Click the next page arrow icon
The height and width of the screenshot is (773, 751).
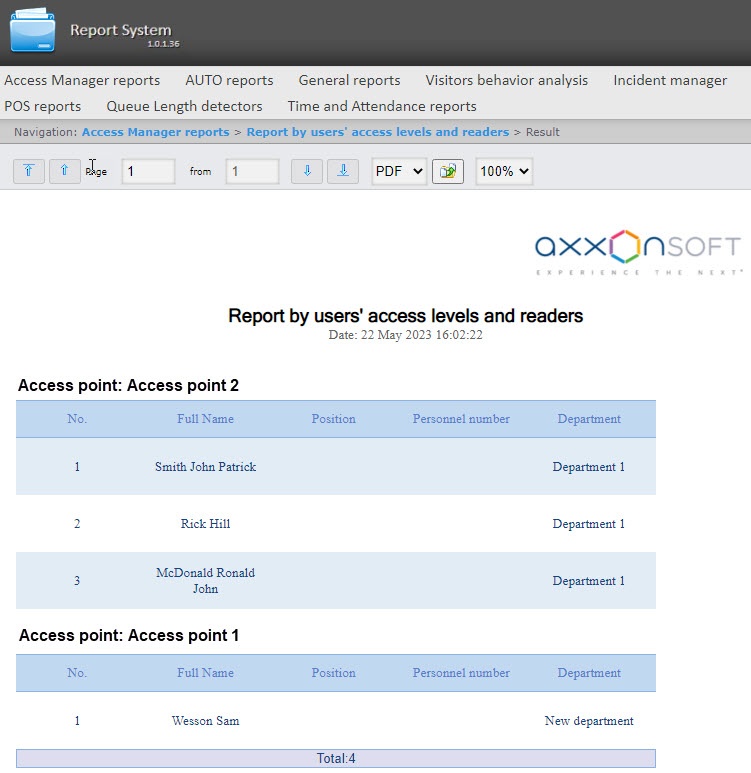[306, 171]
